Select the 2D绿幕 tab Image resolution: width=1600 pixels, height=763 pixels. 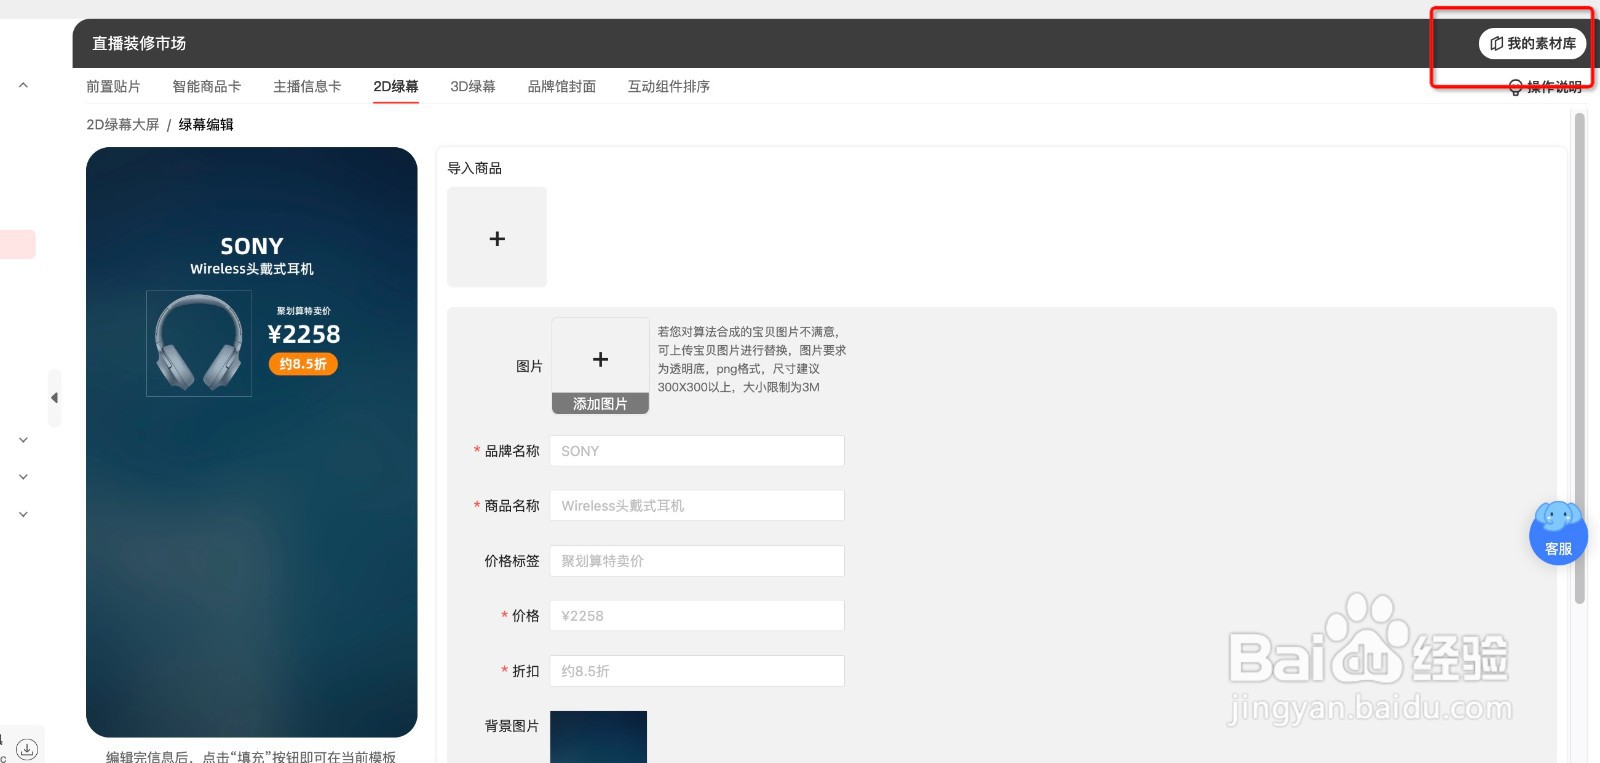(396, 87)
